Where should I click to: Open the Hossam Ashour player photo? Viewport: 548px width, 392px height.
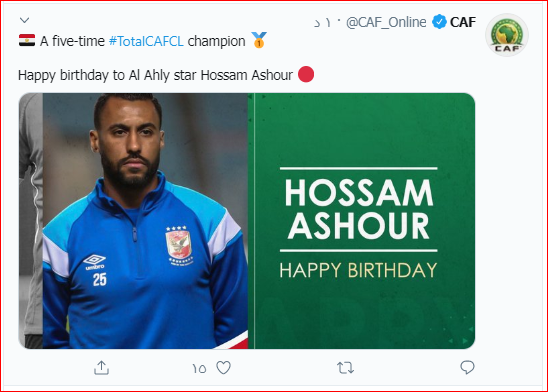point(134,221)
